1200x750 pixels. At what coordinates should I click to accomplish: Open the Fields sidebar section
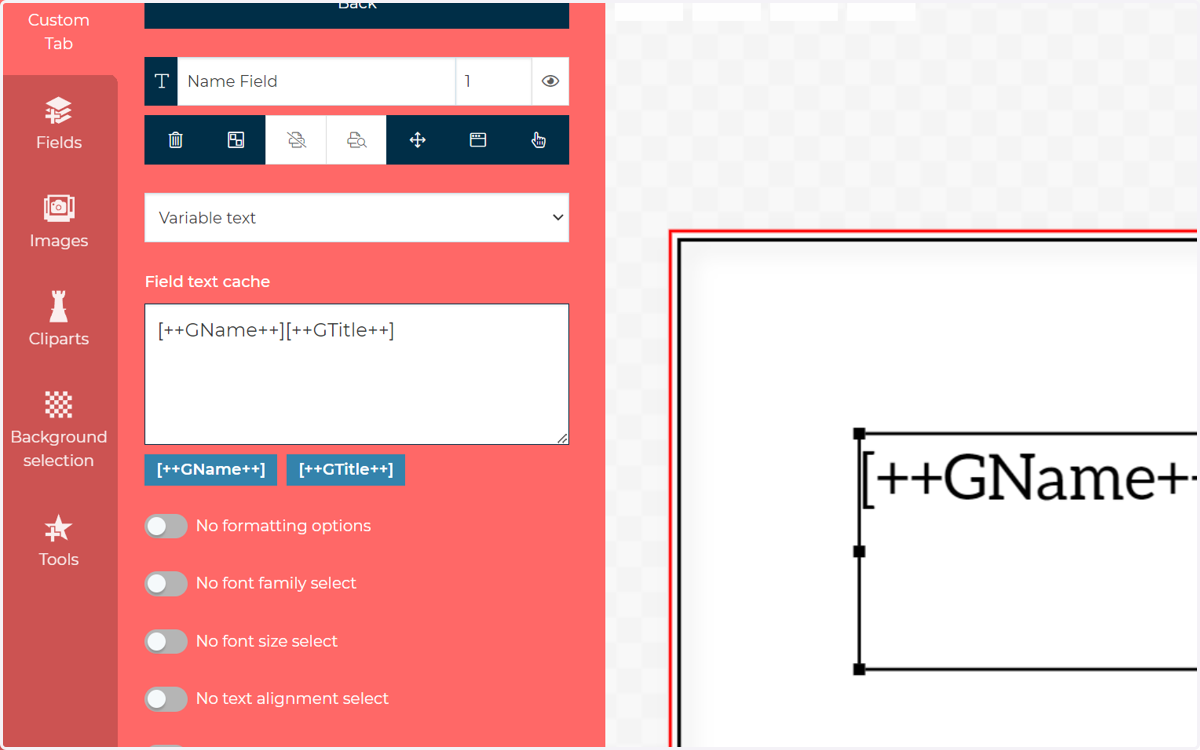coord(59,124)
